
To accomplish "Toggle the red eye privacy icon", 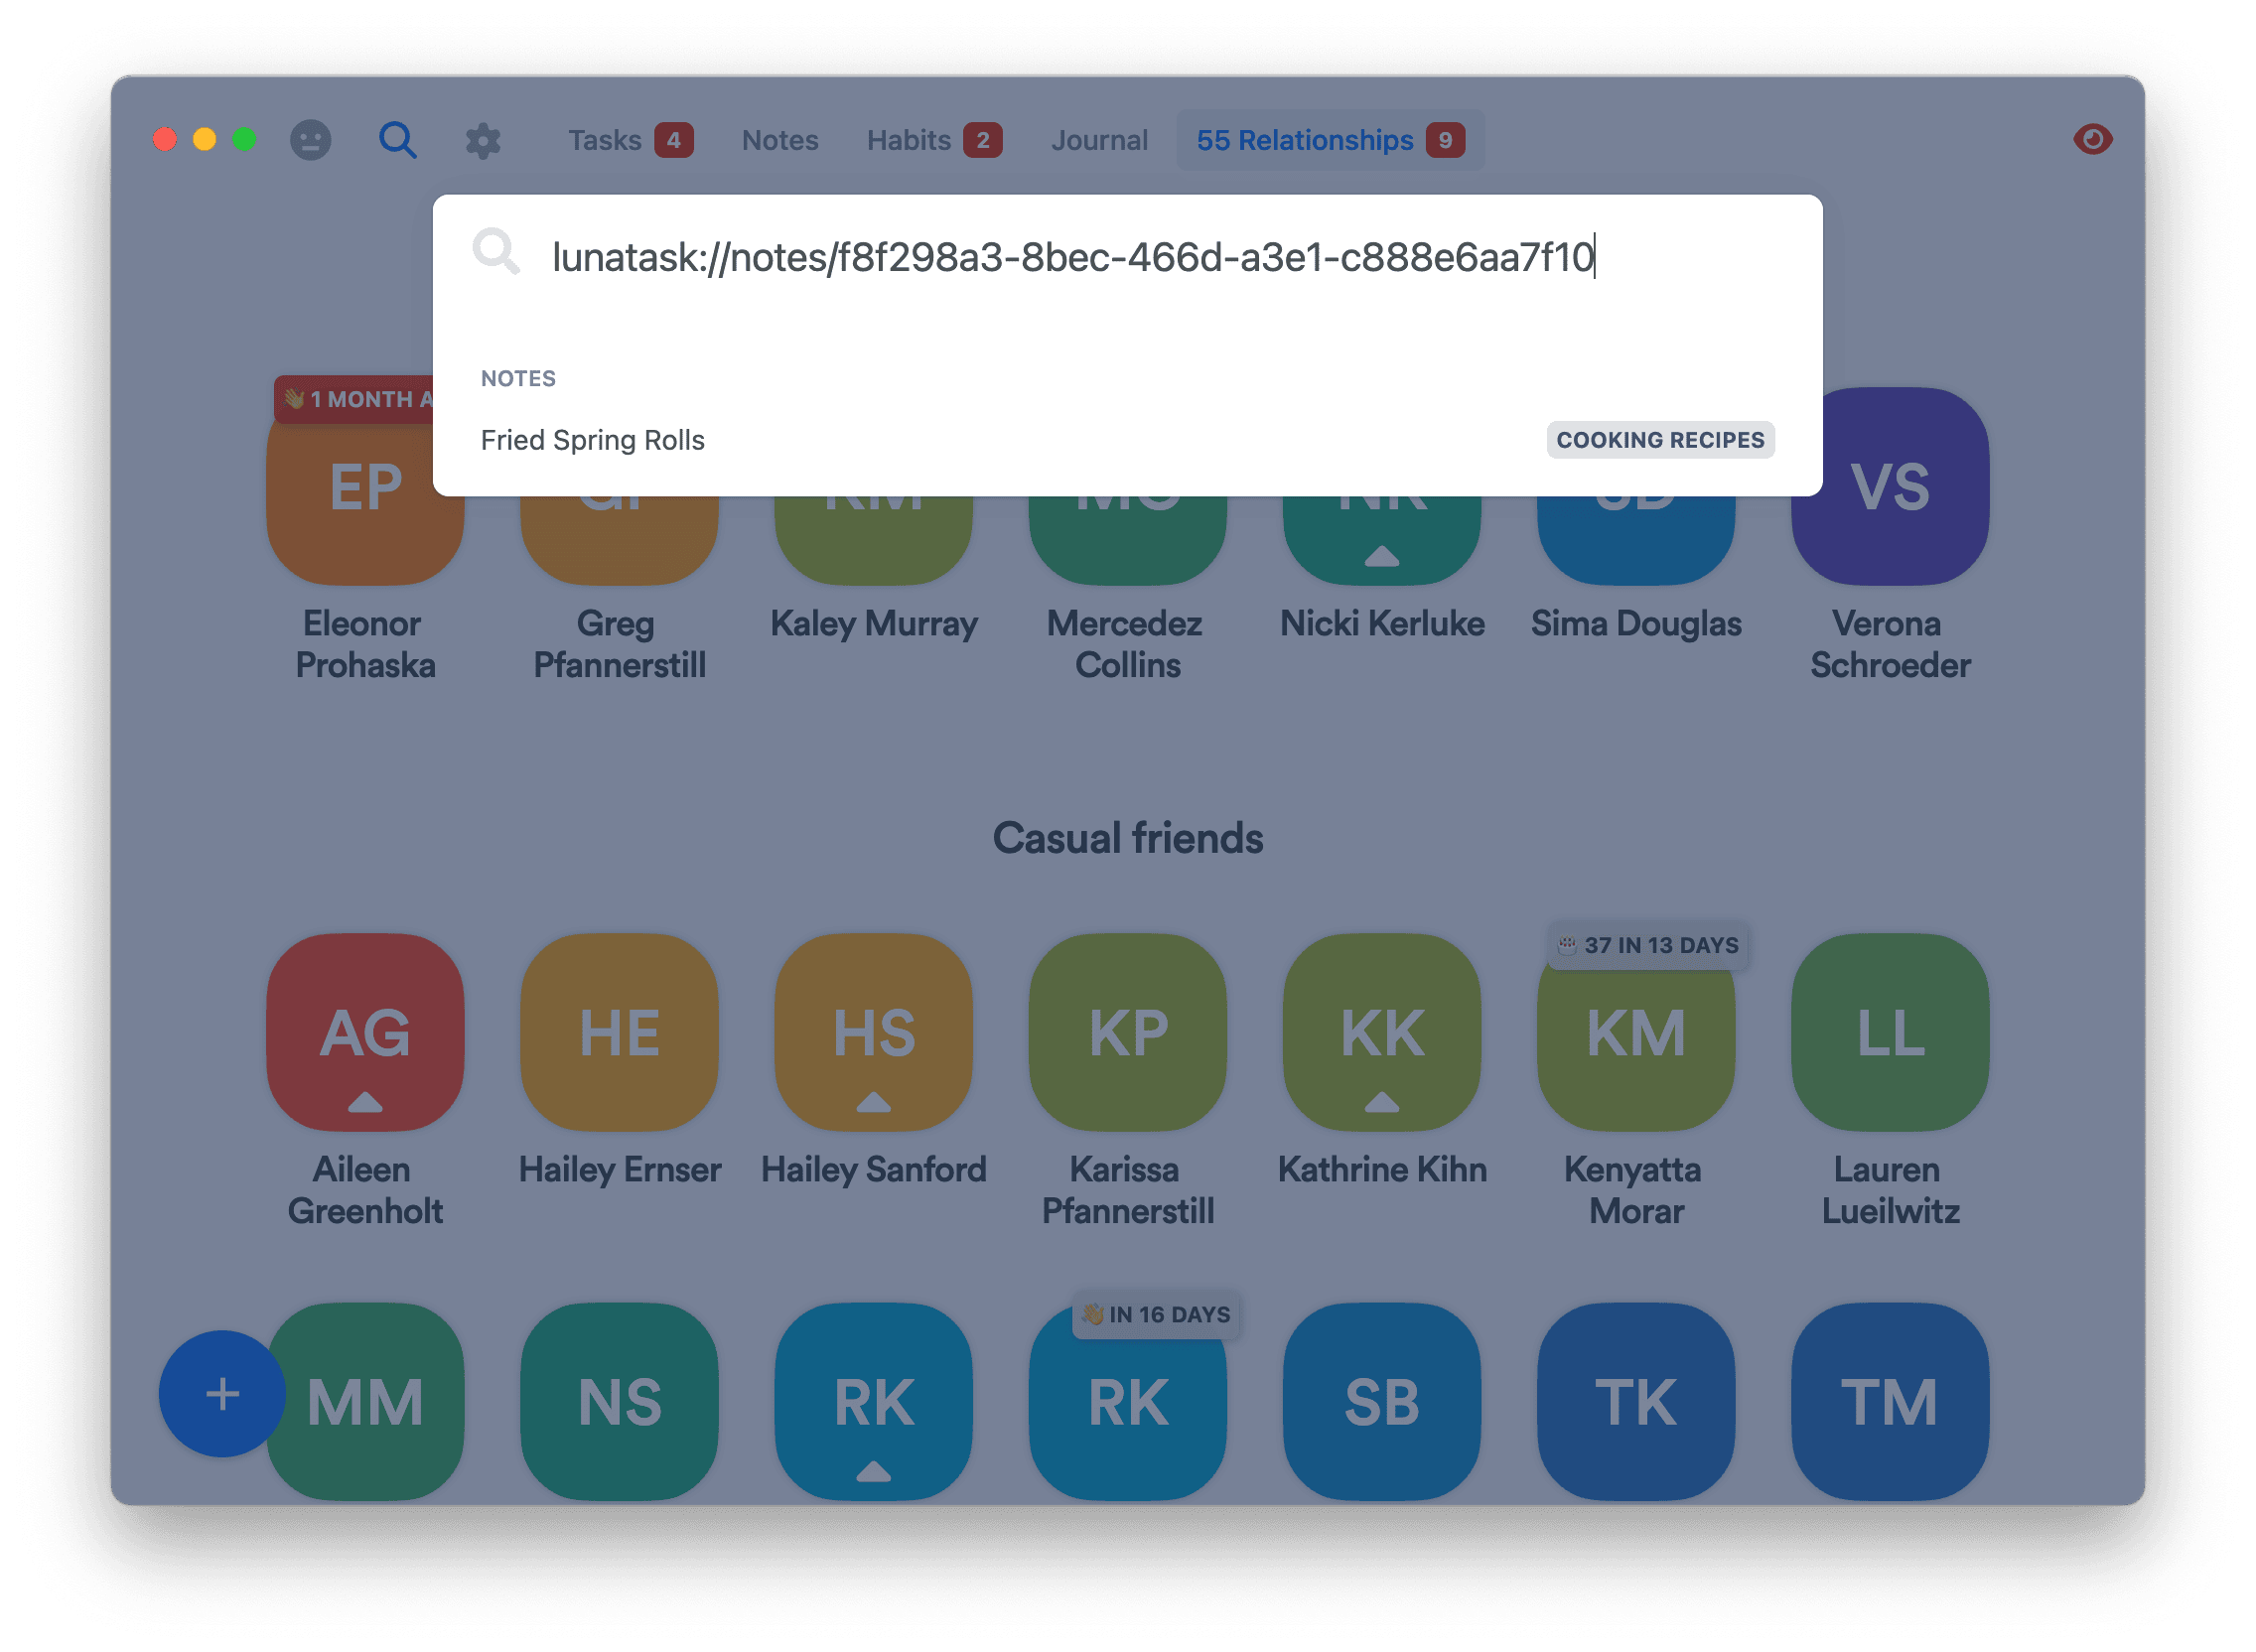I will click(x=2092, y=139).
